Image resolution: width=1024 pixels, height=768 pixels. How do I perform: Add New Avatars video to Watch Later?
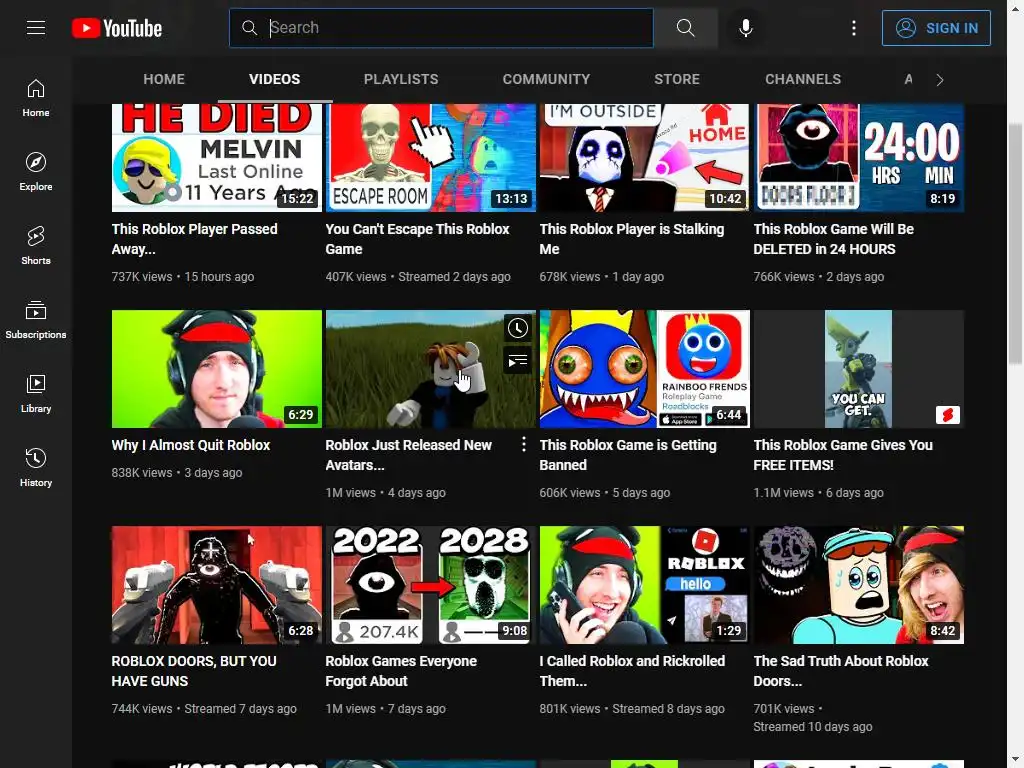pyautogui.click(x=518, y=328)
